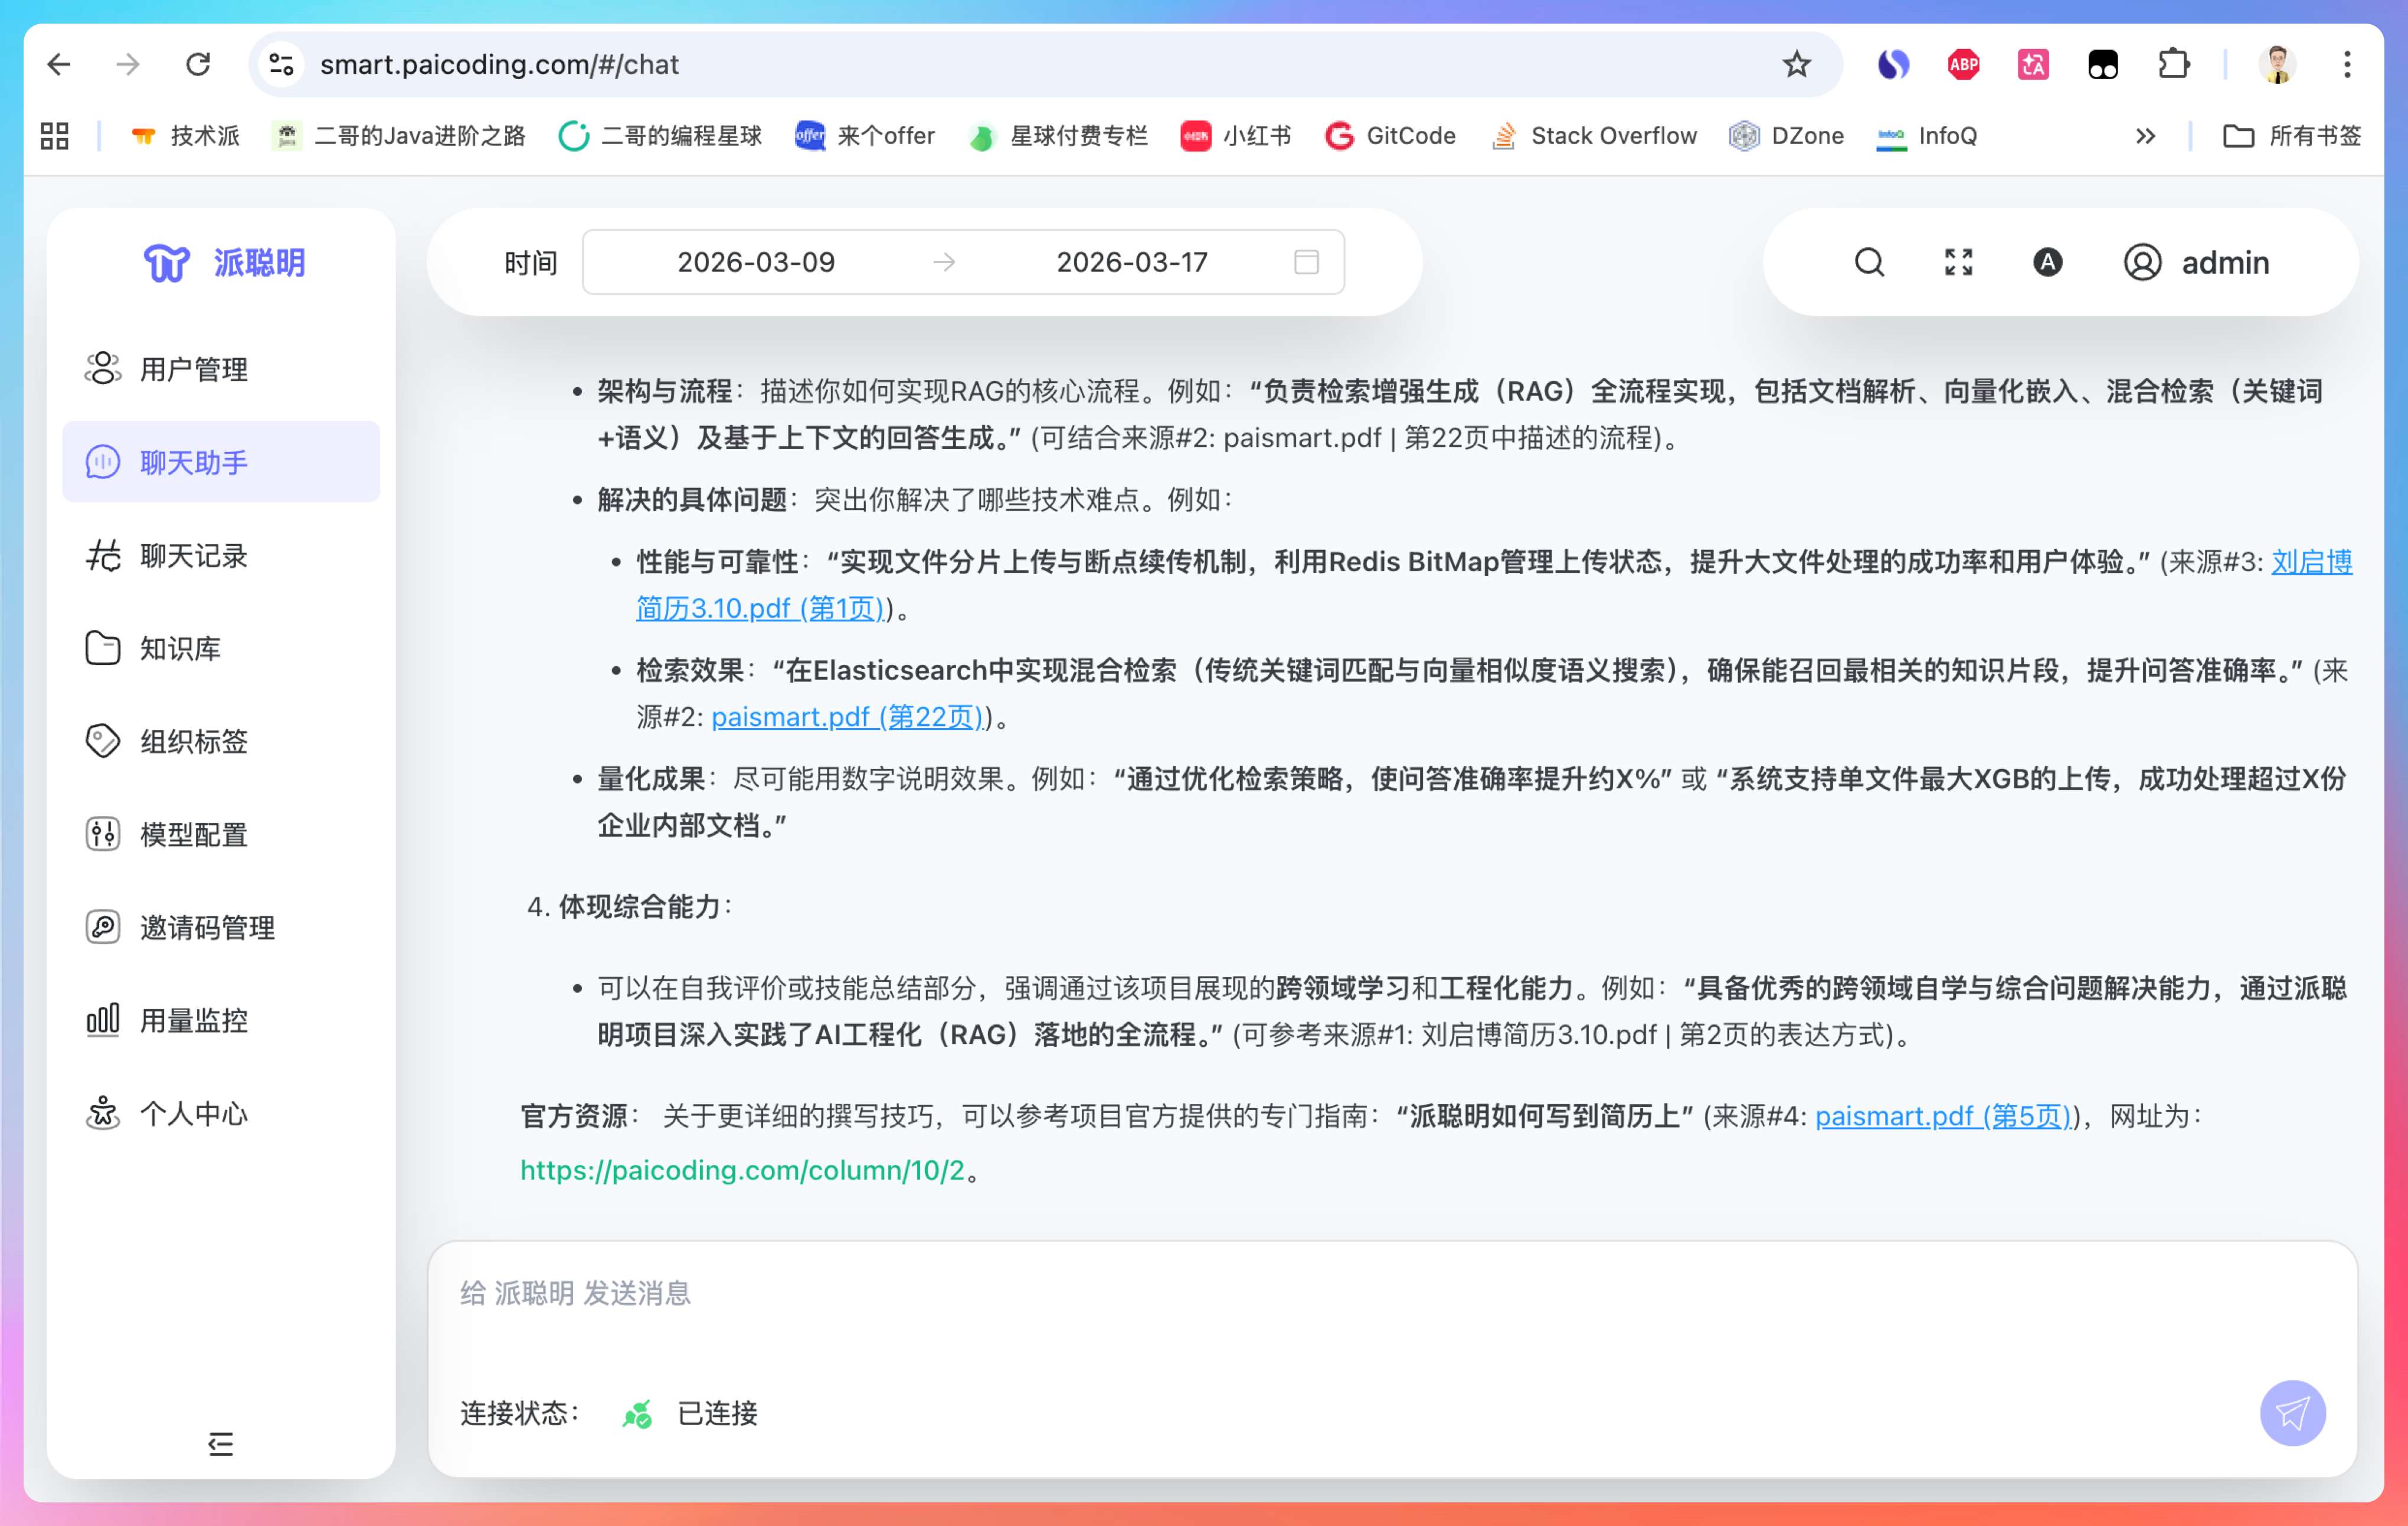The height and width of the screenshot is (1526, 2408).
Task: Open 邀请码管理 page
Action: 207,927
